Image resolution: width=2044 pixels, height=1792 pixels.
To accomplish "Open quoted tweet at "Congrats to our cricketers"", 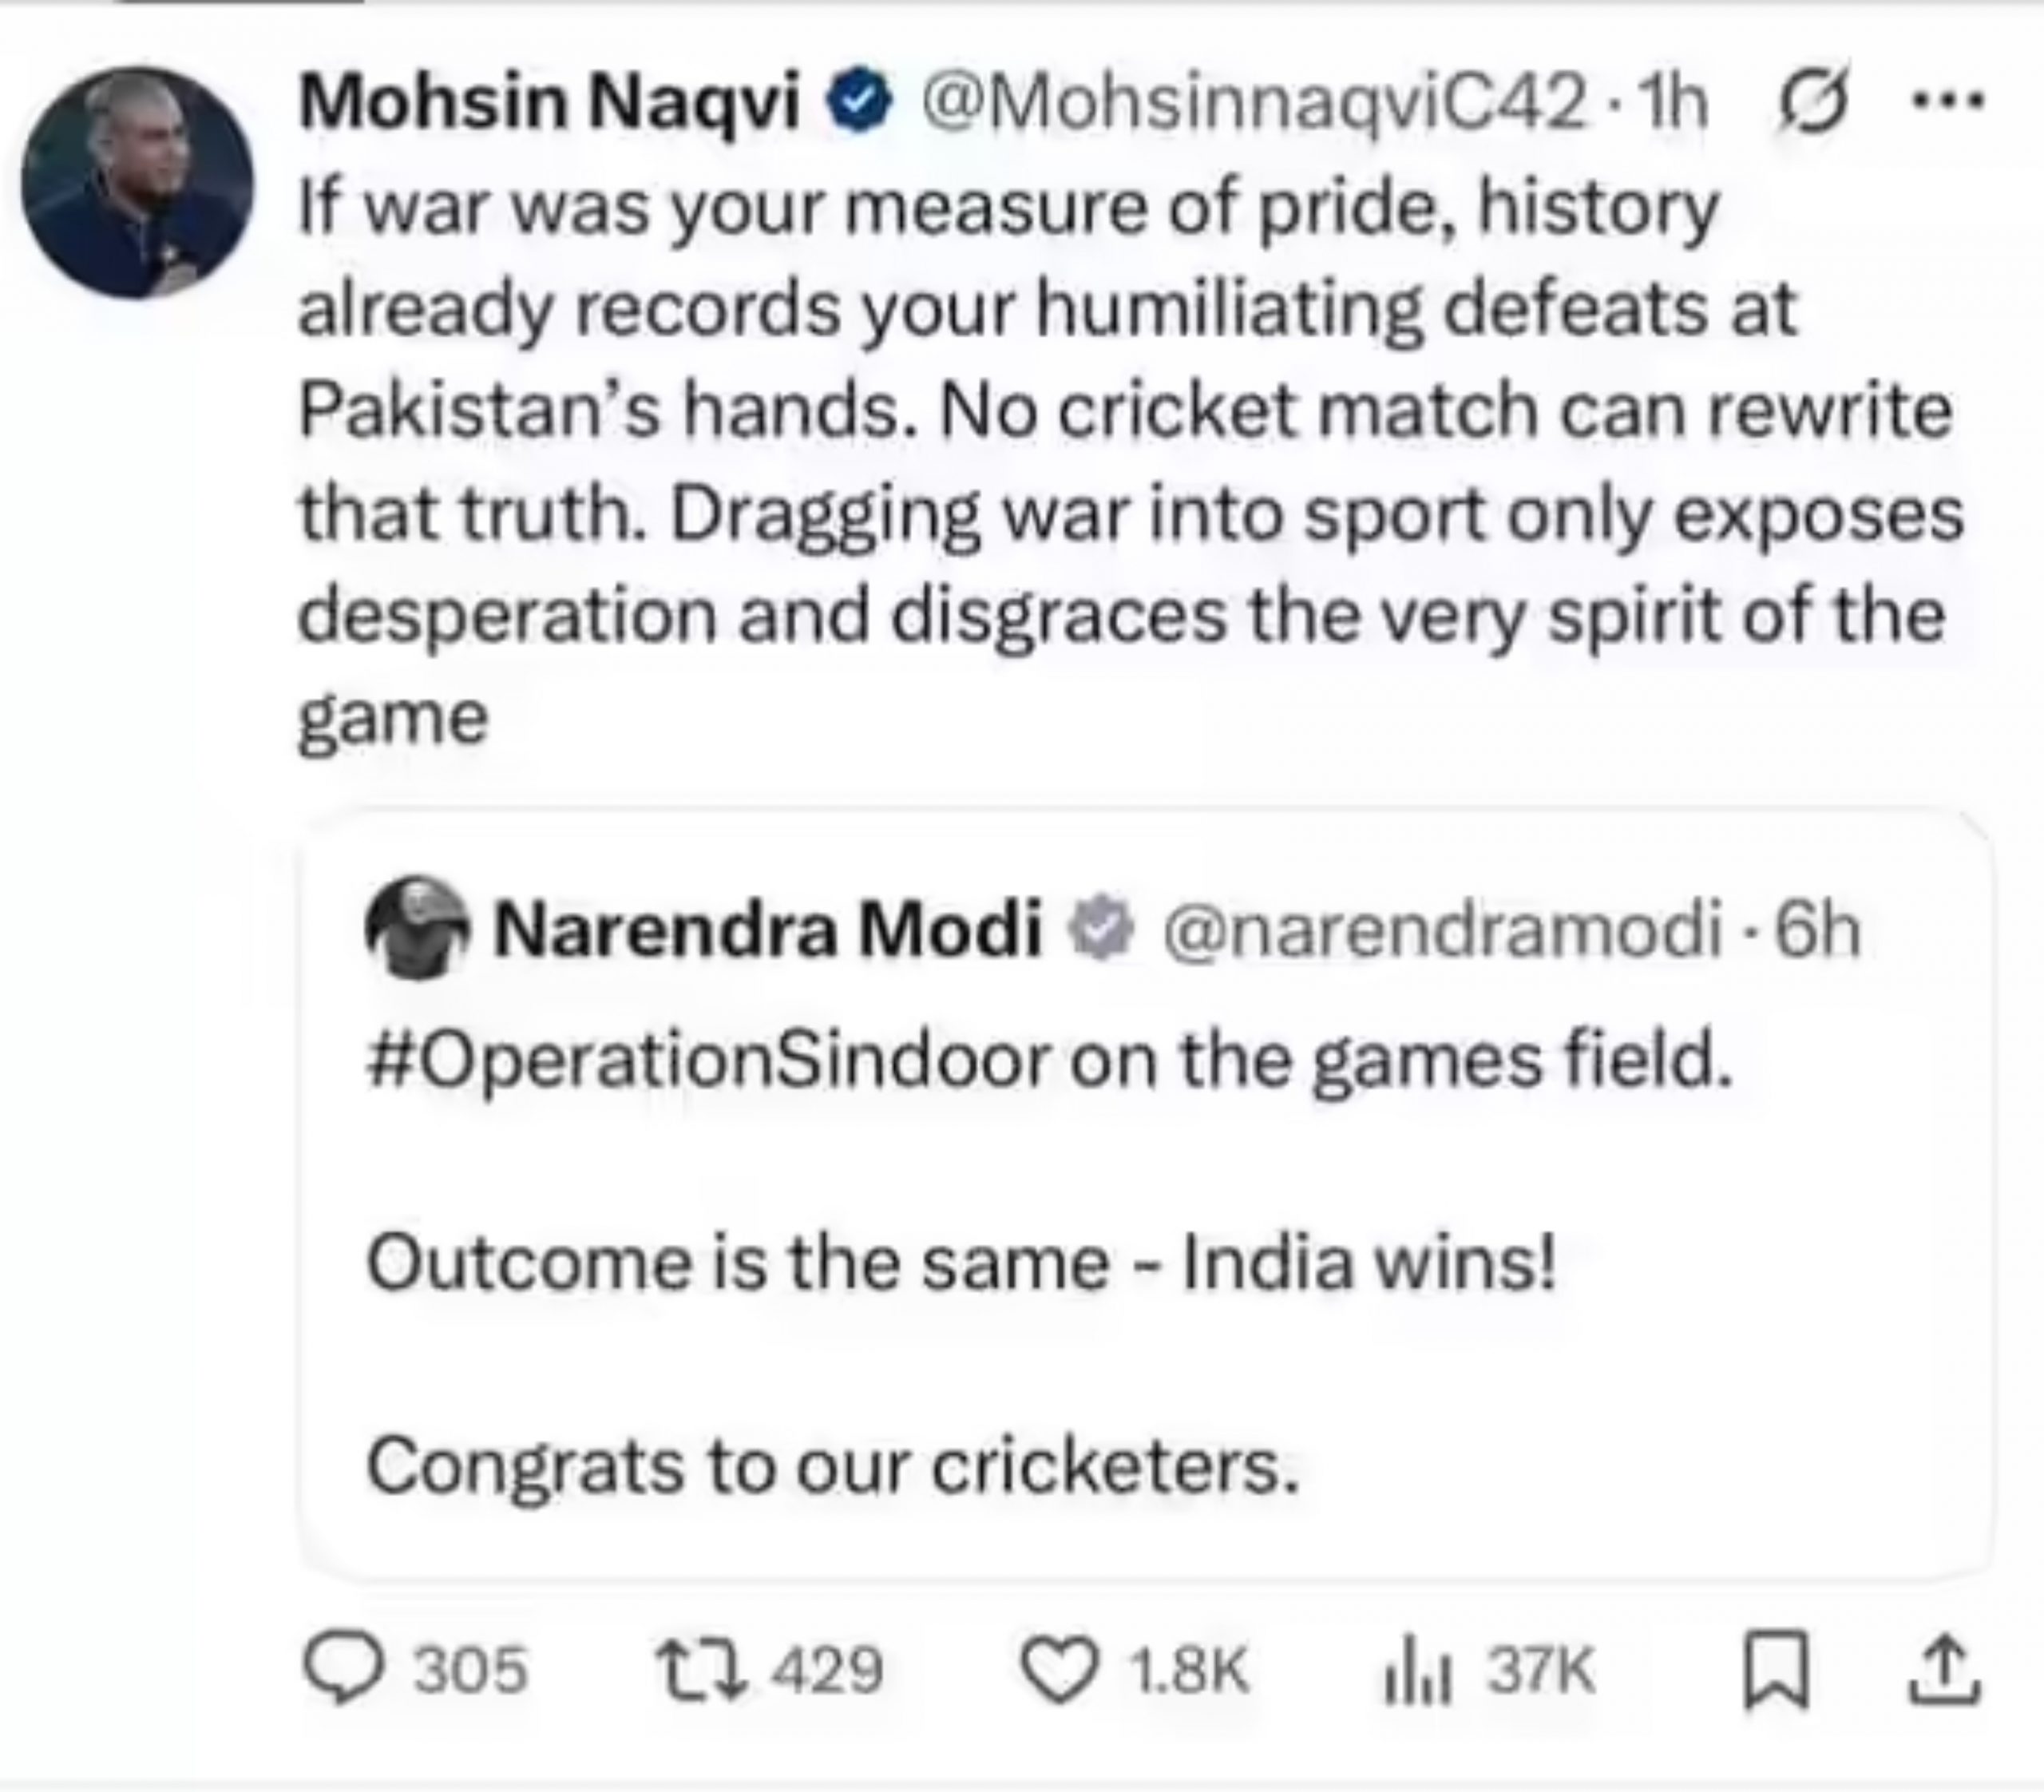I will (x=832, y=1466).
